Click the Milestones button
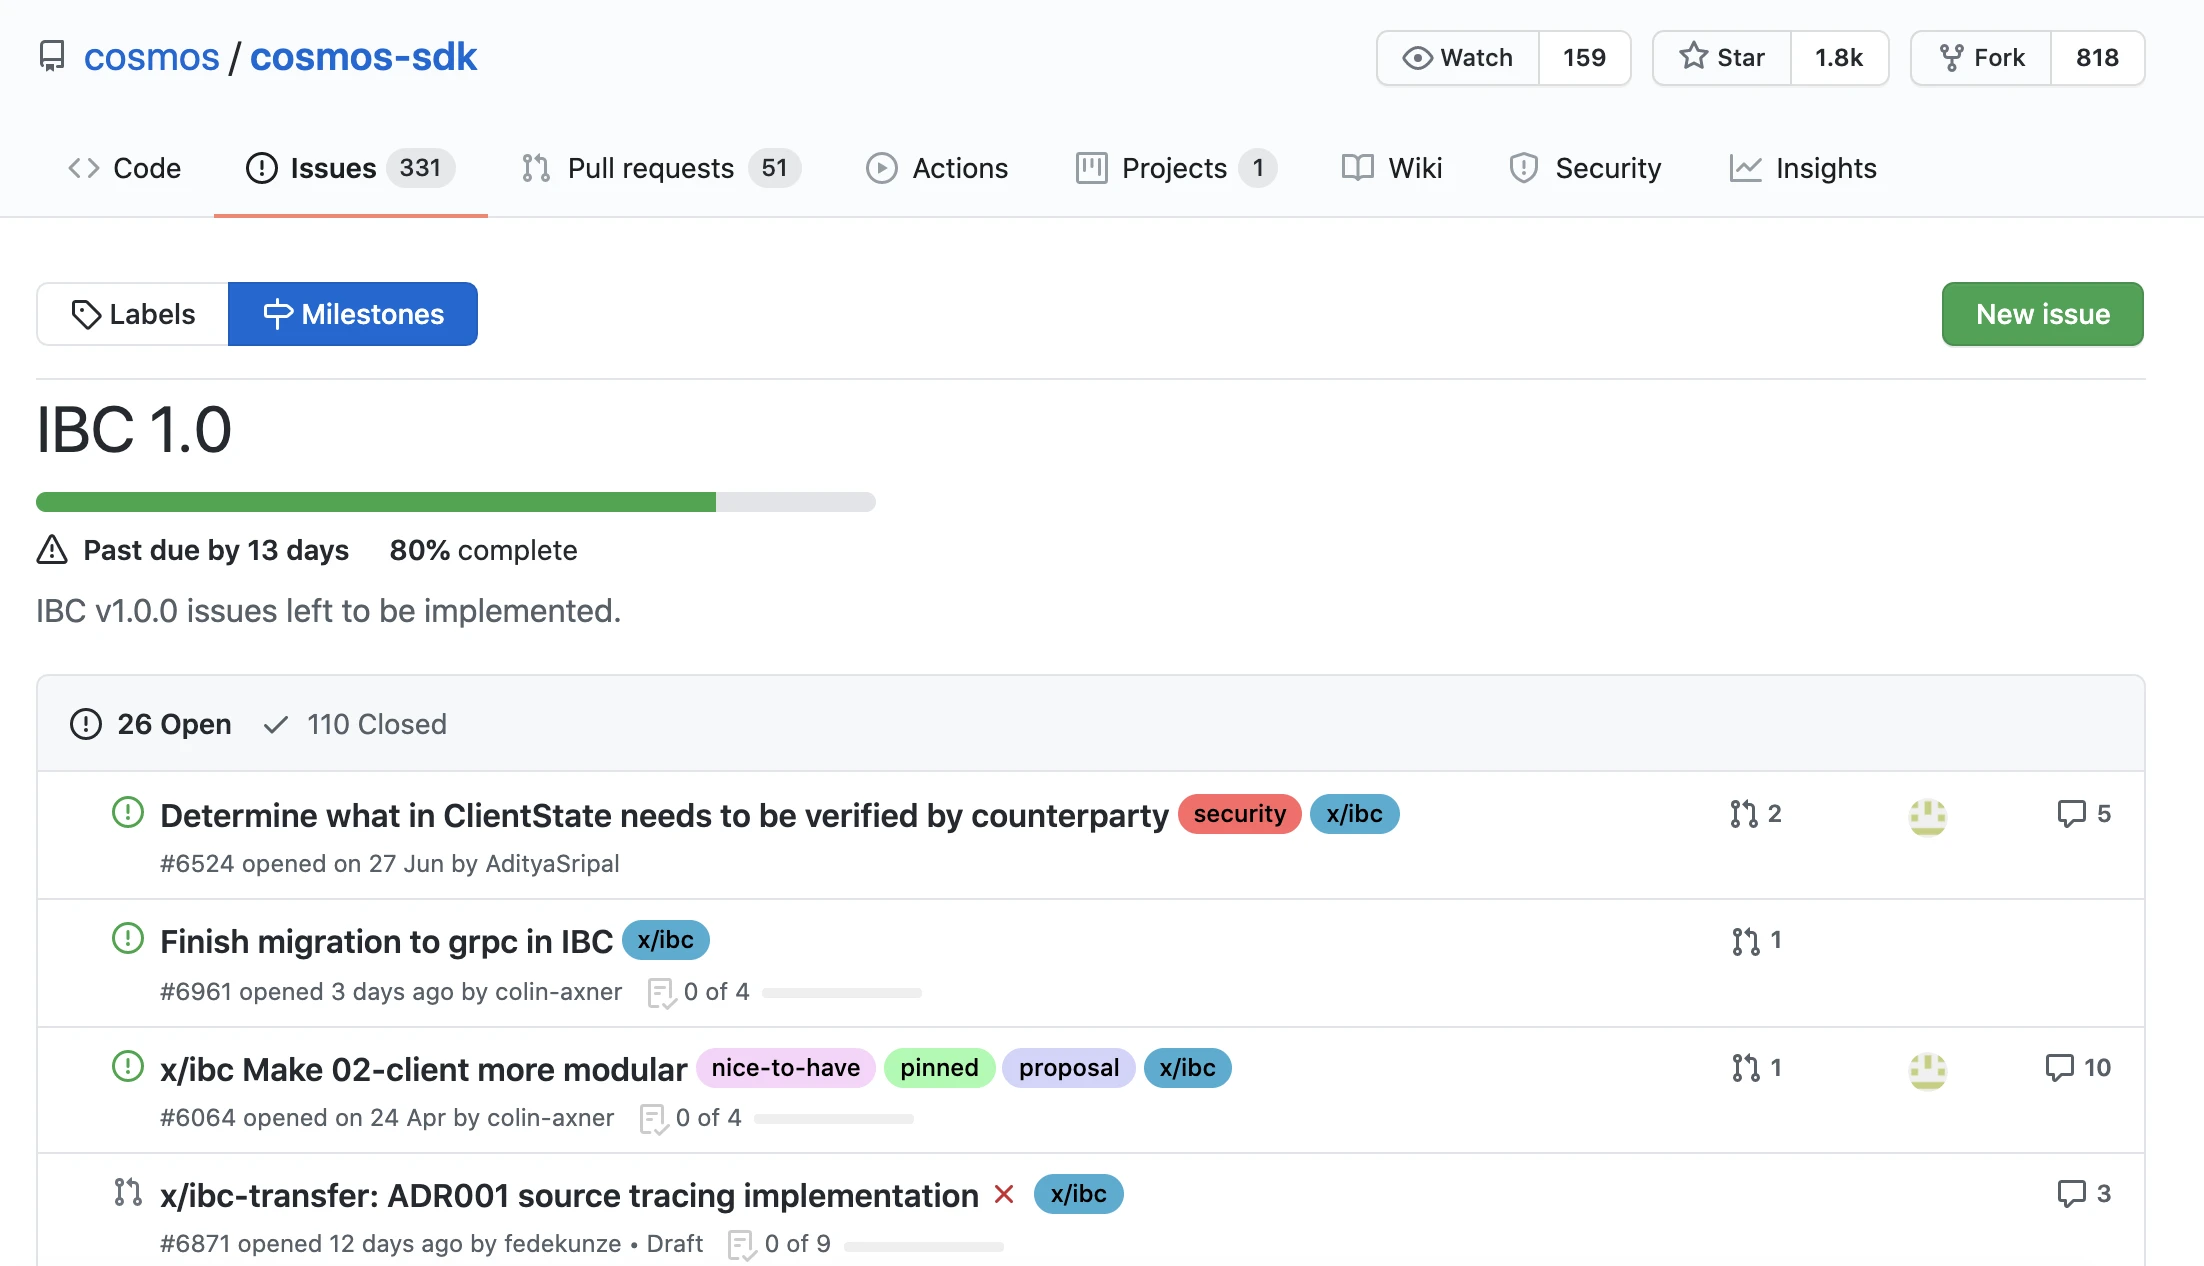Image resolution: width=2204 pixels, height=1266 pixels. click(353, 314)
